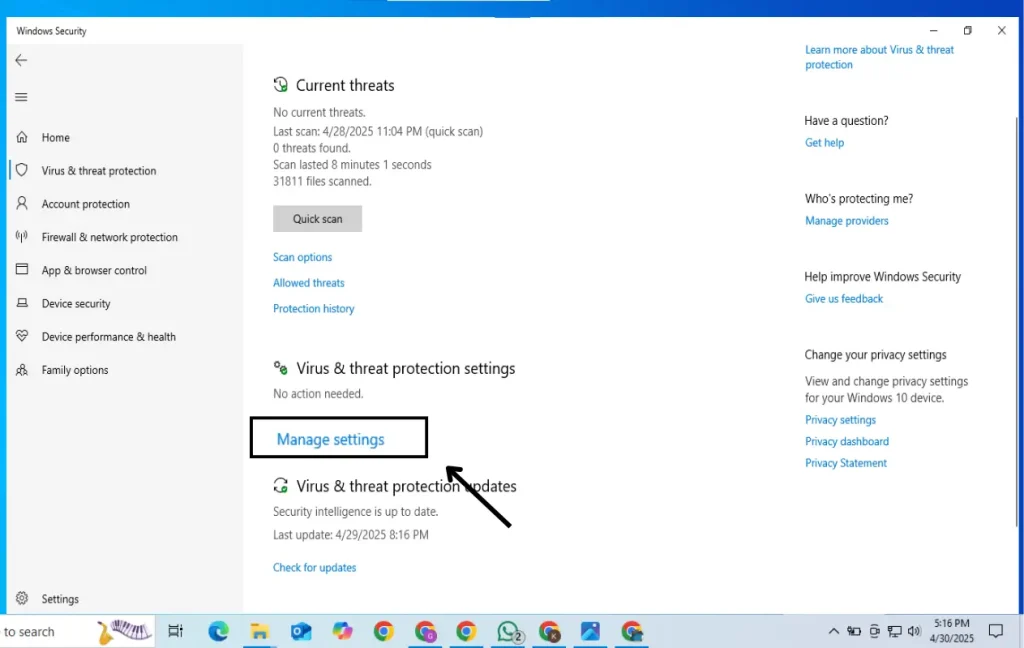Open App & browser control section

point(95,270)
